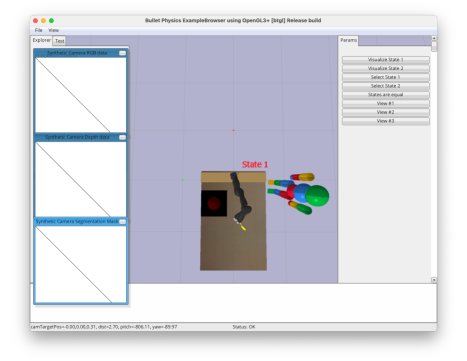Screen dimensions: 467x361
Task: Click the robot arm on the table
Action: (241, 197)
